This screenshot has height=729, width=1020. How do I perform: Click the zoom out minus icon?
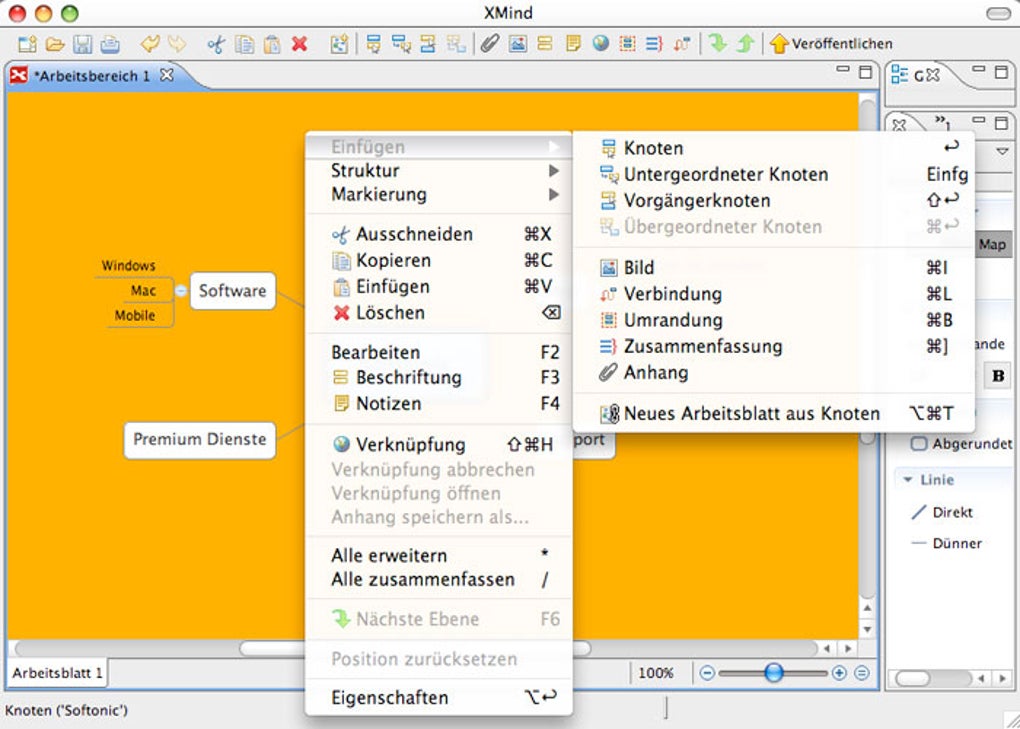pyautogui.click(x=707, y=673)
